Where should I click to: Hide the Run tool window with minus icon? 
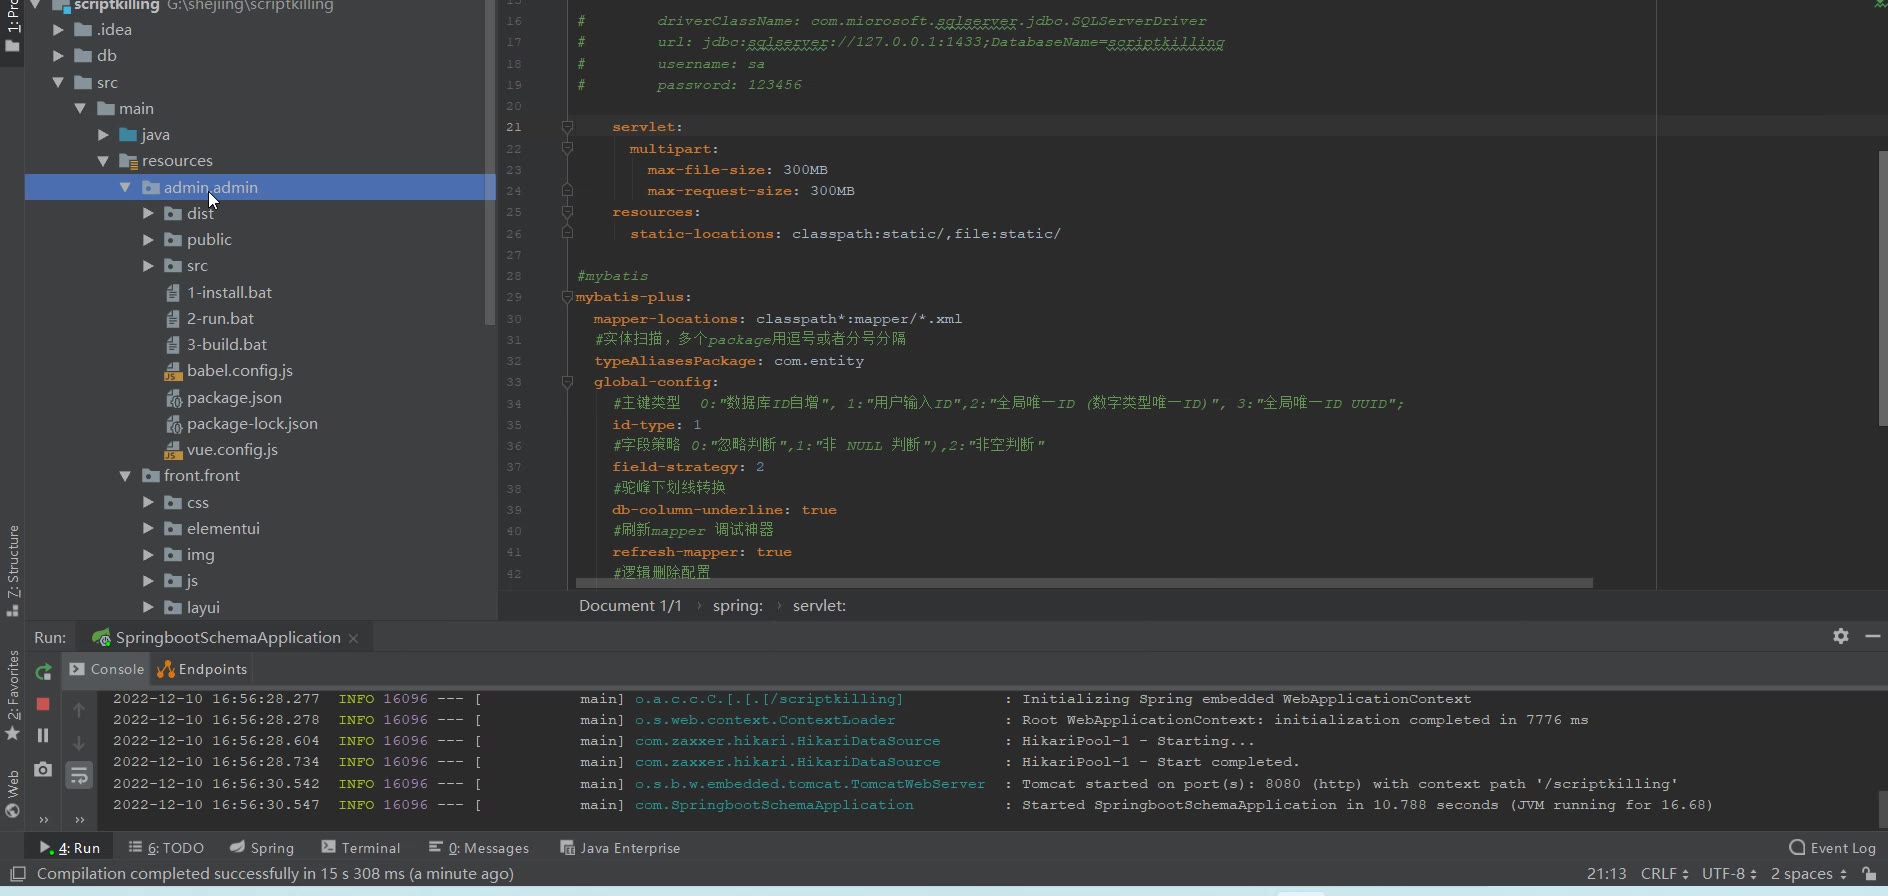[1872, 636]
